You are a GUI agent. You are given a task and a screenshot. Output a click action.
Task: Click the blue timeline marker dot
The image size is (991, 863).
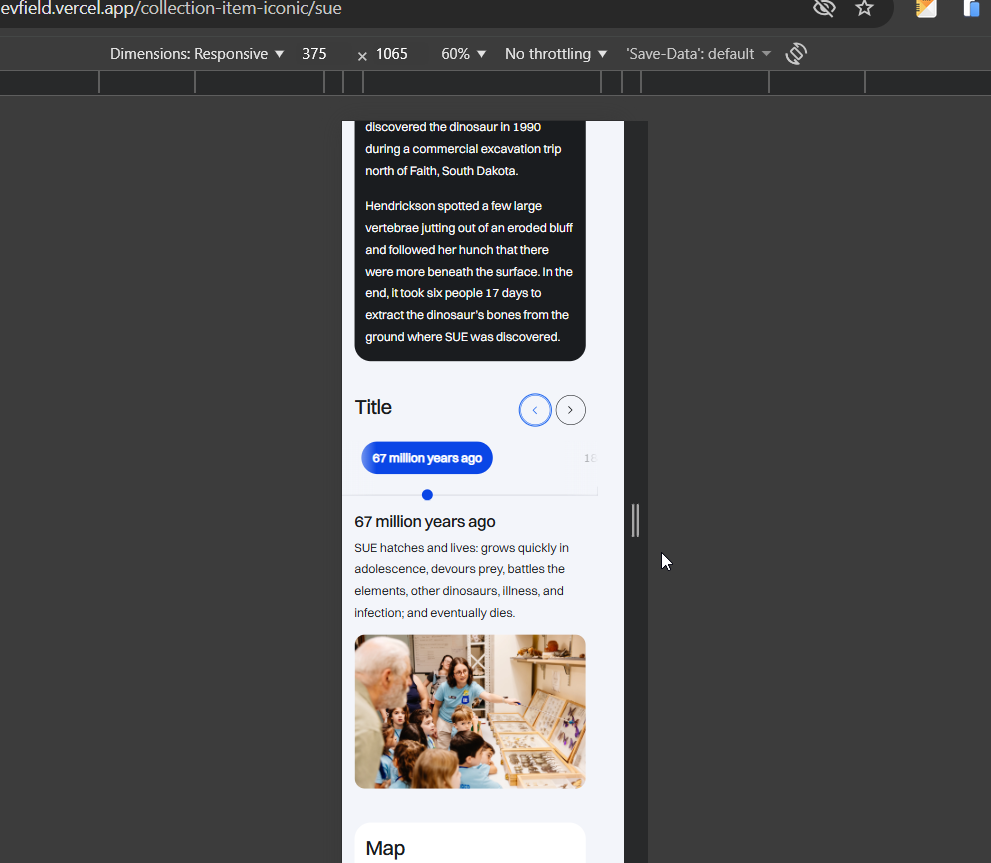coord(427,494)
